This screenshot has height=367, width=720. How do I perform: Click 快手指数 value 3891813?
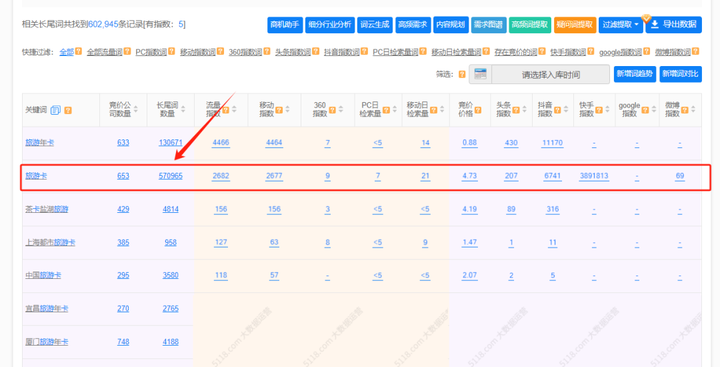pos(594,176)
